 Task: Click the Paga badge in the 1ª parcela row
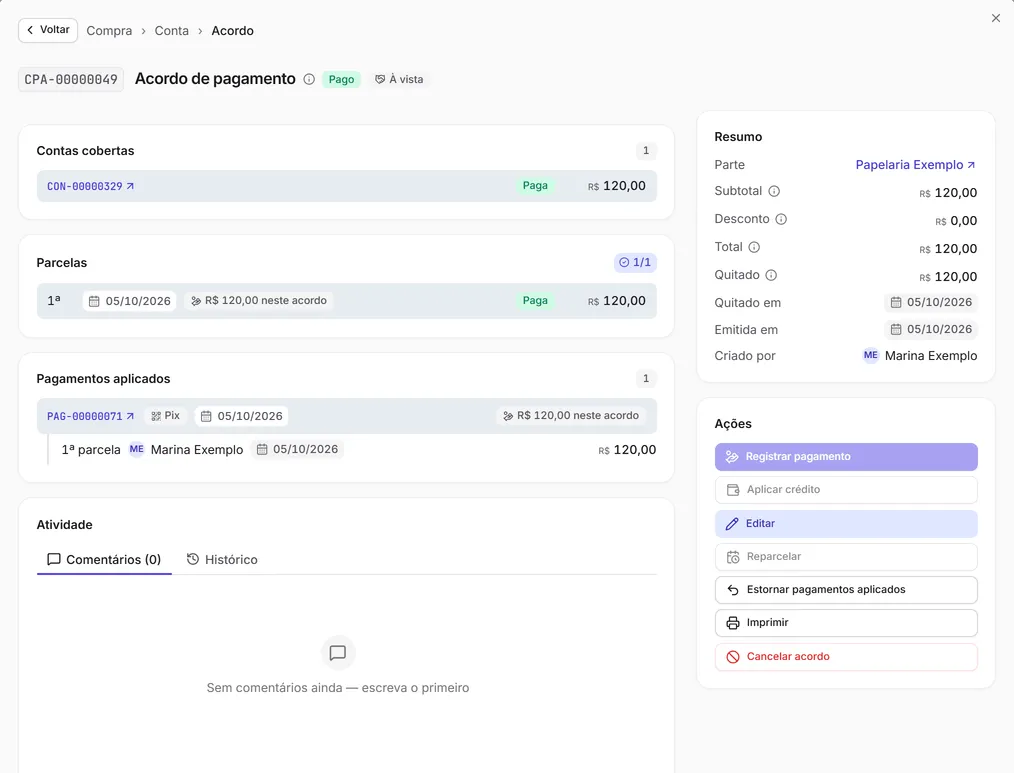tap(535, 301)
